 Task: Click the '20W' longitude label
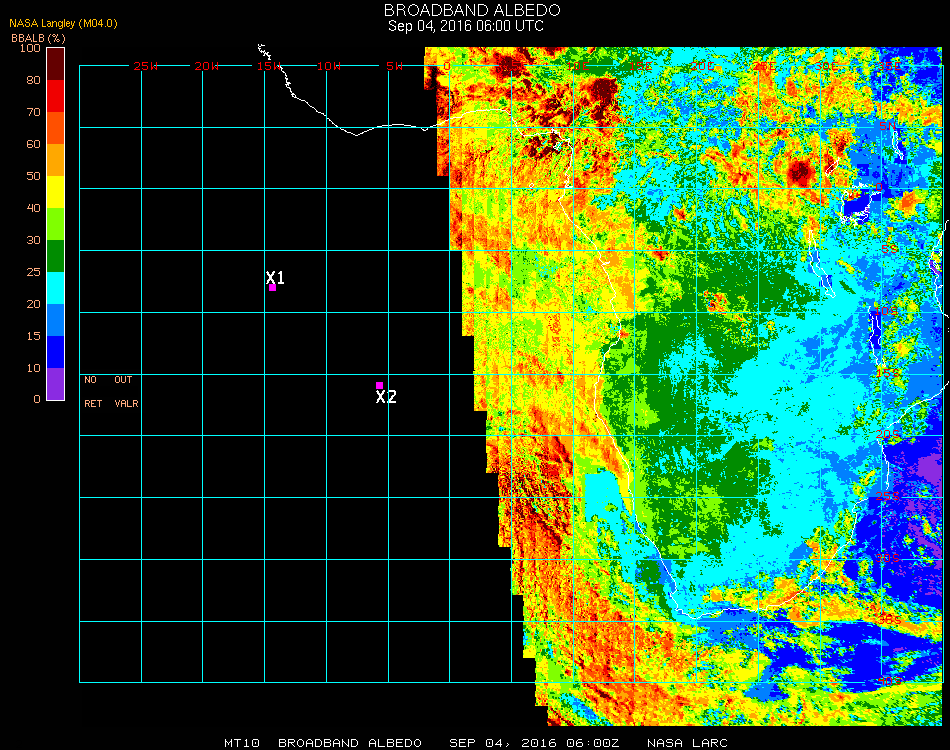207,66
